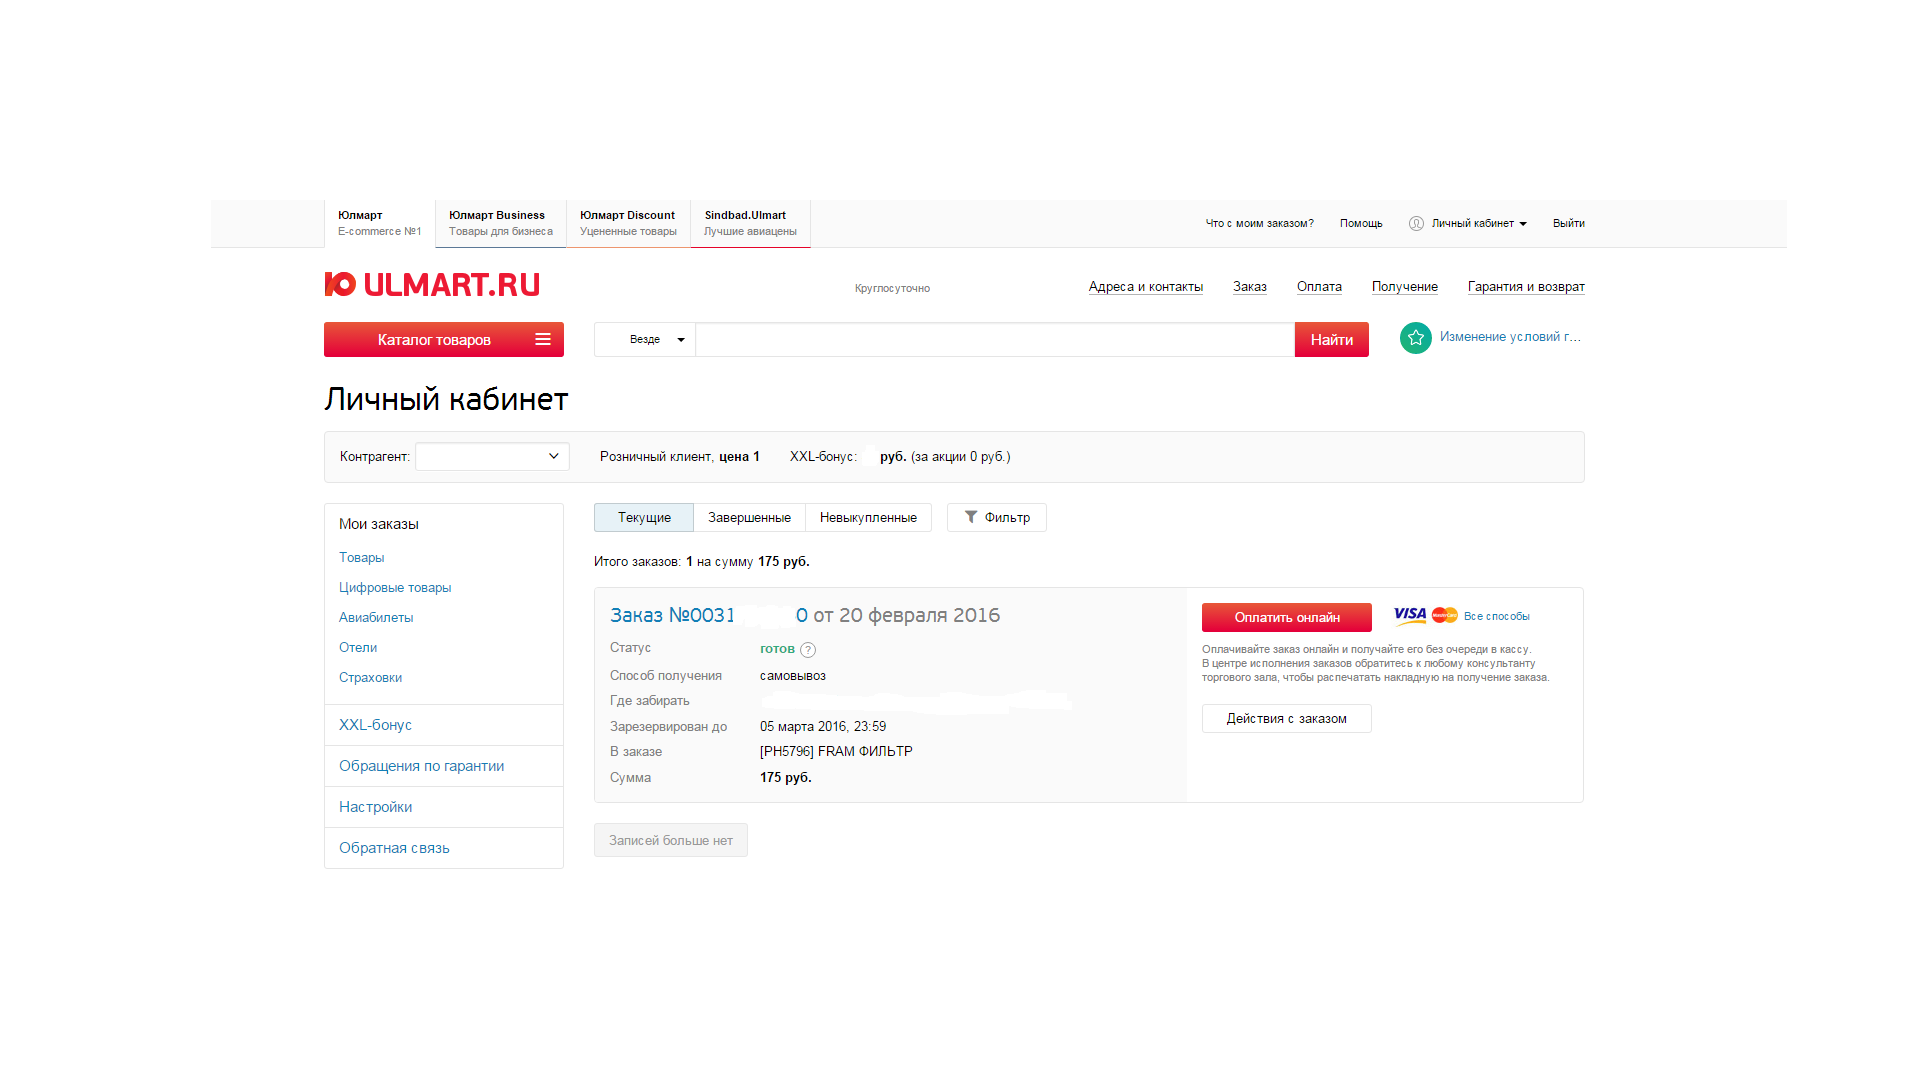The width and height of the screenshot is (1920, 1080).
Task: Click the order sum 175 руб. value
Action: [785, 777]
